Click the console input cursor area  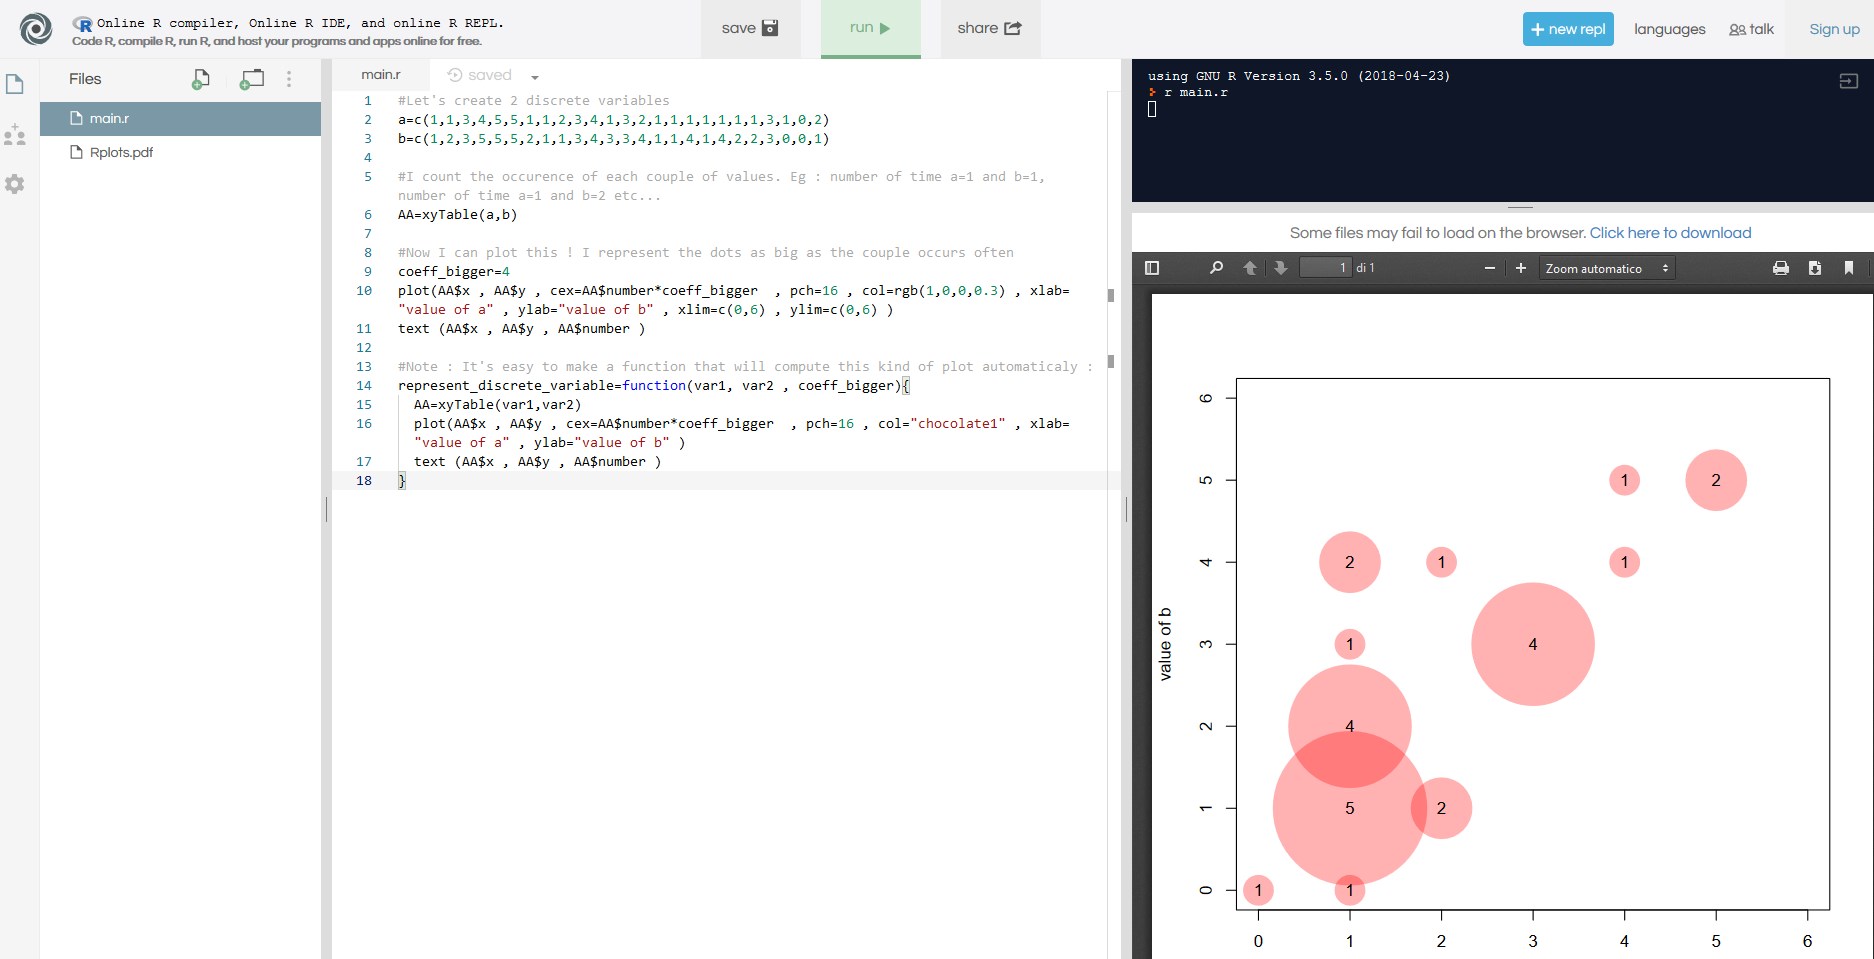click(x=1152, y=109)
